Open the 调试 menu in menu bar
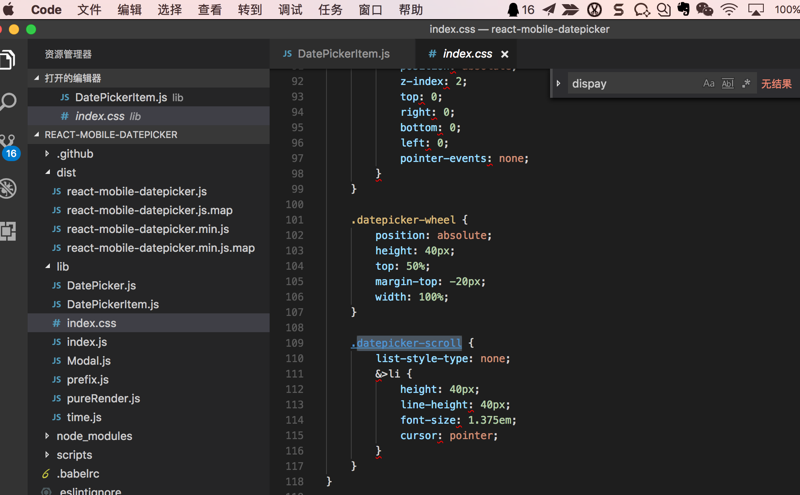800x495 pixels. [290, 9]
